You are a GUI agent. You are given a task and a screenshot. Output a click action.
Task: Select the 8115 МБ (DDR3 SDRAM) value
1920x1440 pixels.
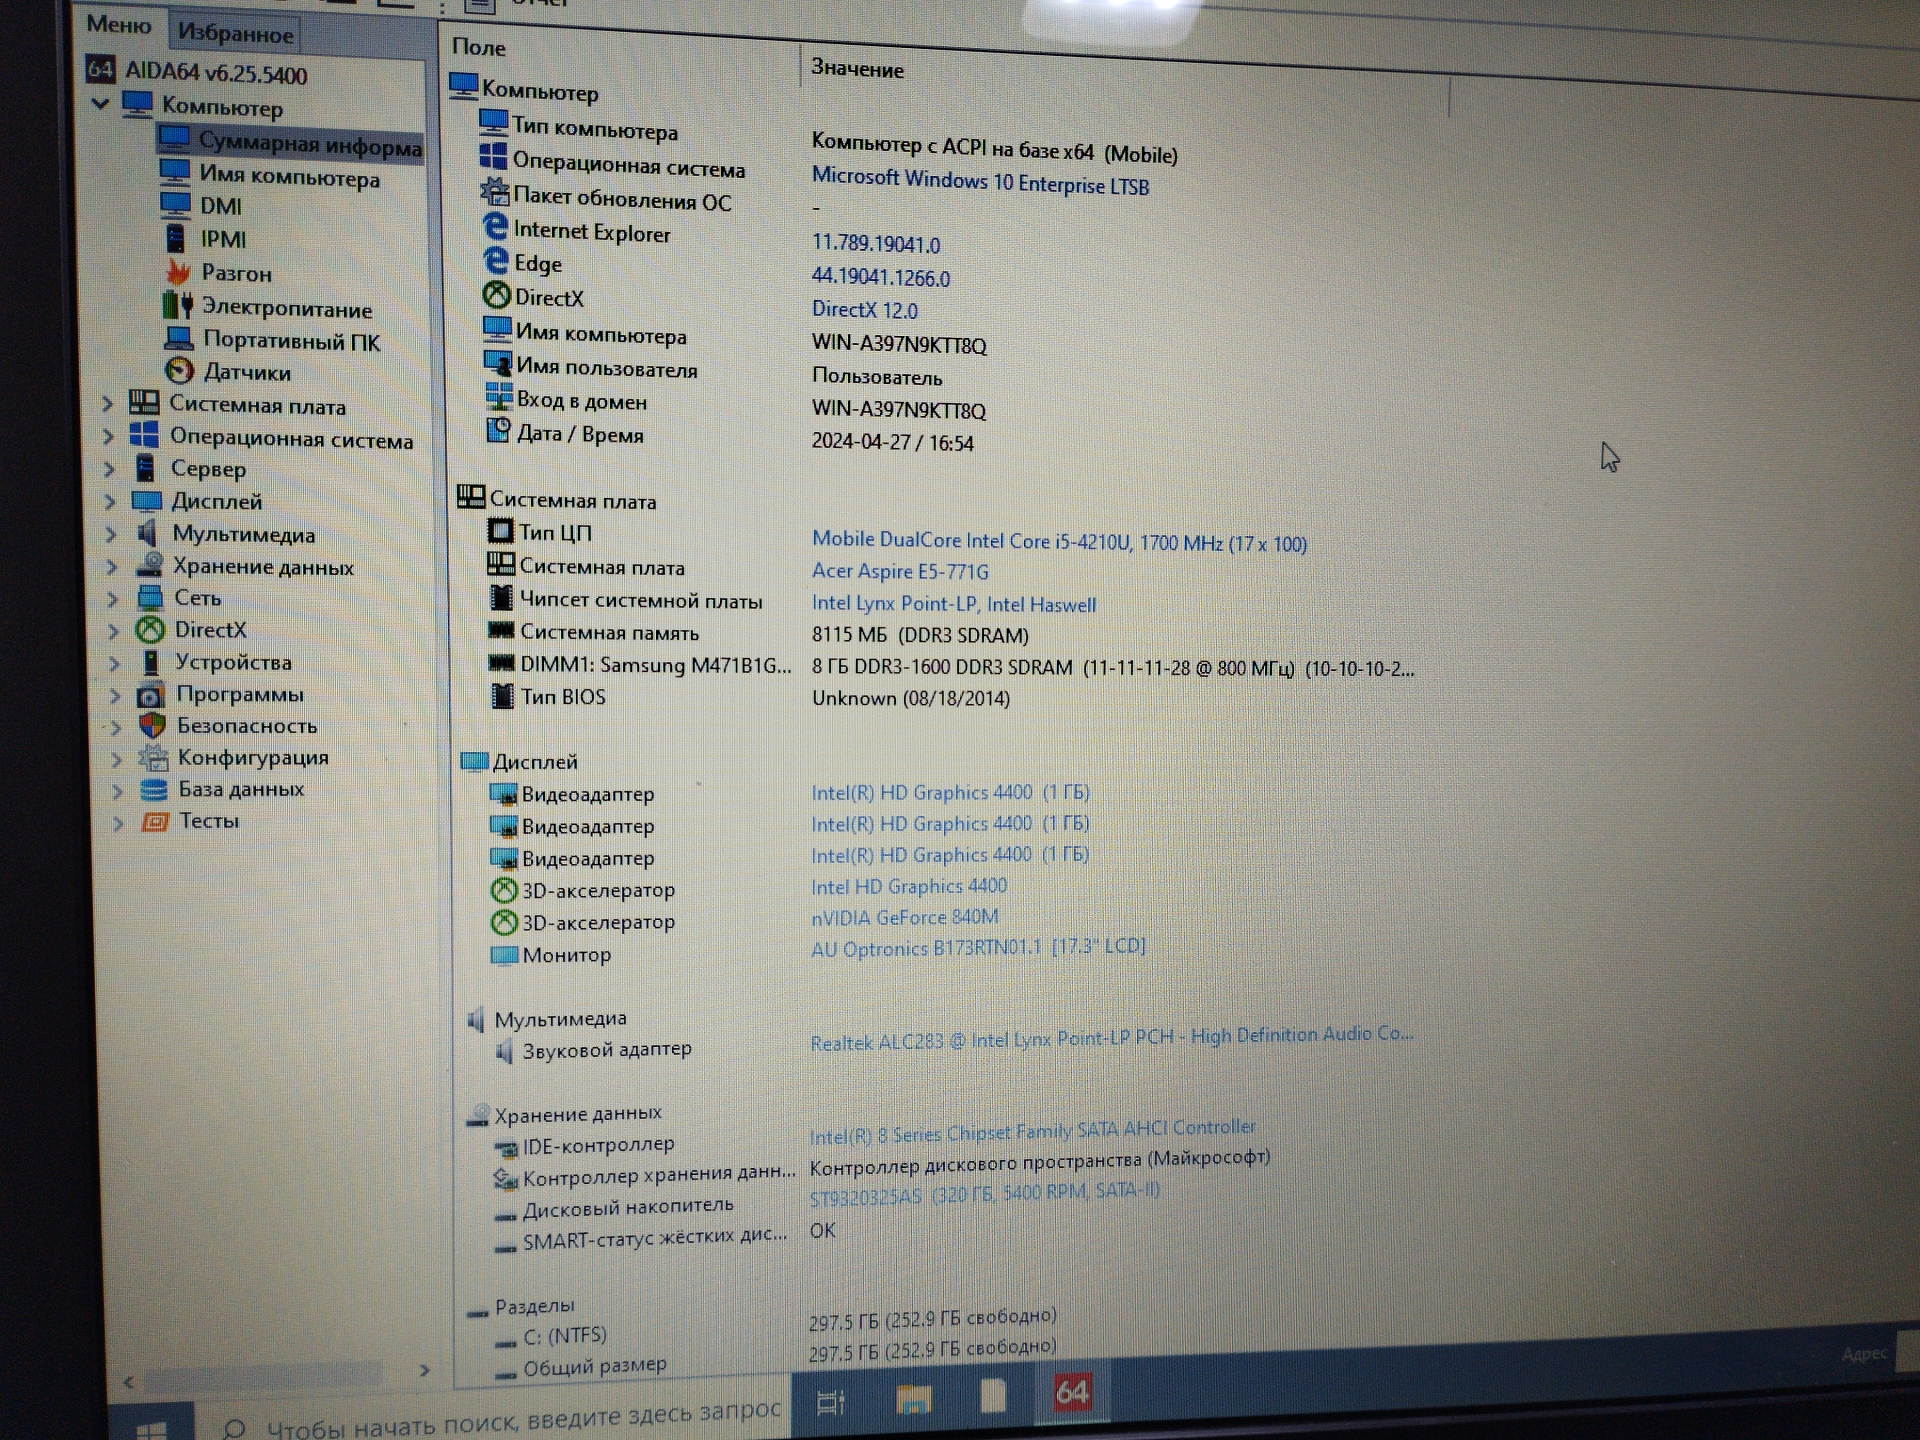pyautogui.click(x=920, y=635)
